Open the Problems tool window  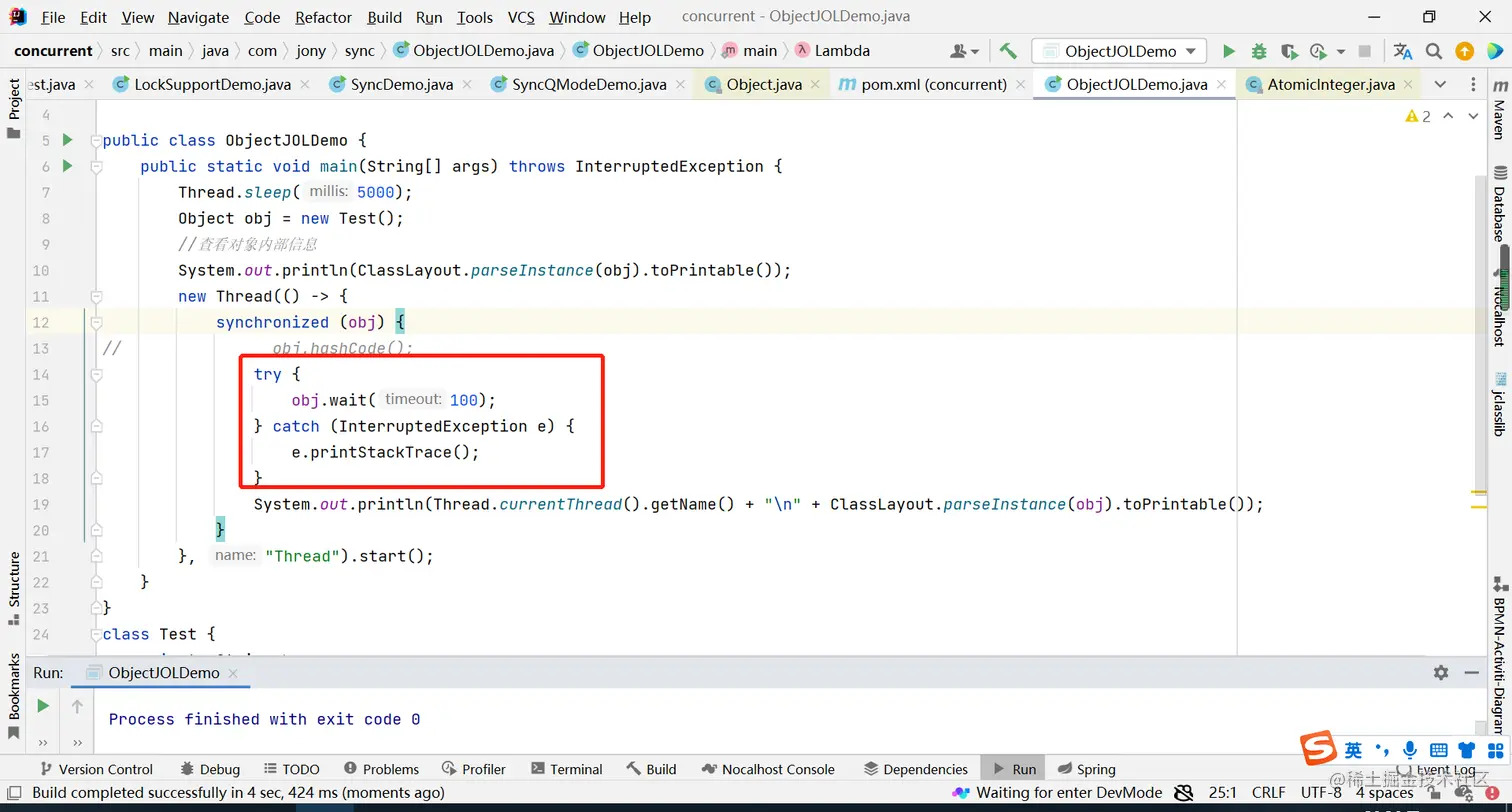point(381,769)
